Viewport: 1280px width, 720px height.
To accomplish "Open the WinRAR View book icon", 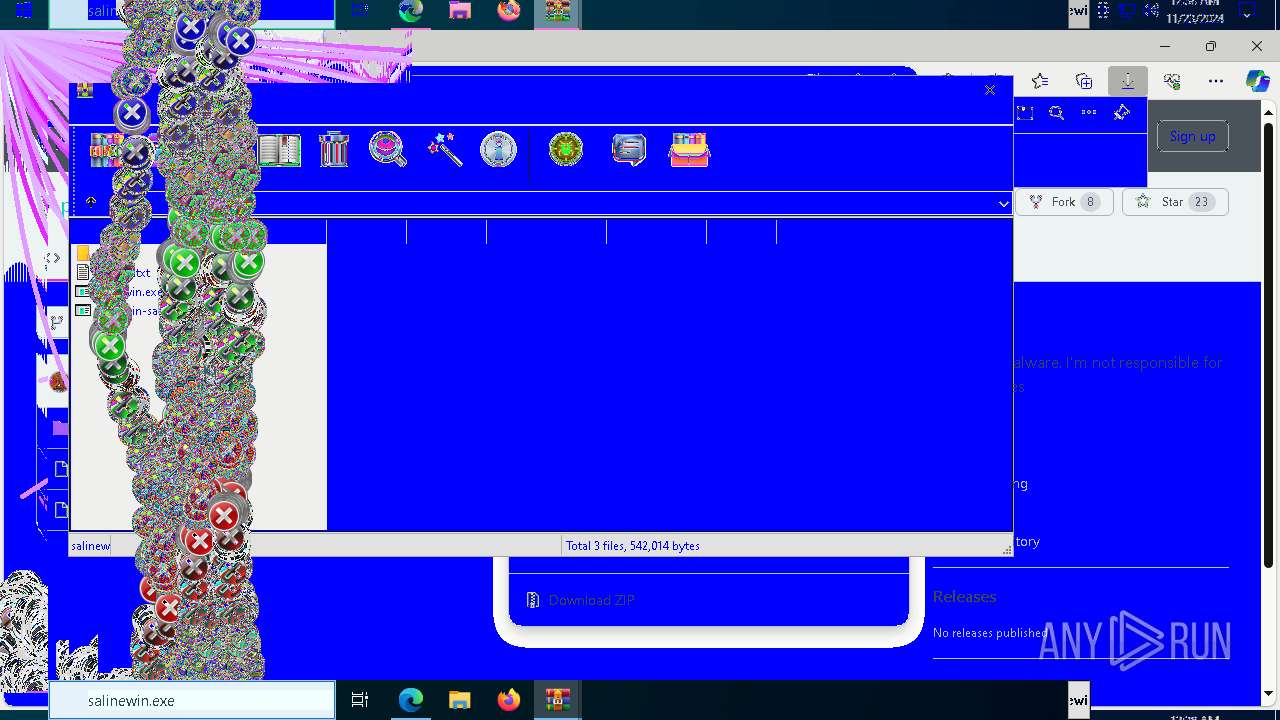I will 279,150.
